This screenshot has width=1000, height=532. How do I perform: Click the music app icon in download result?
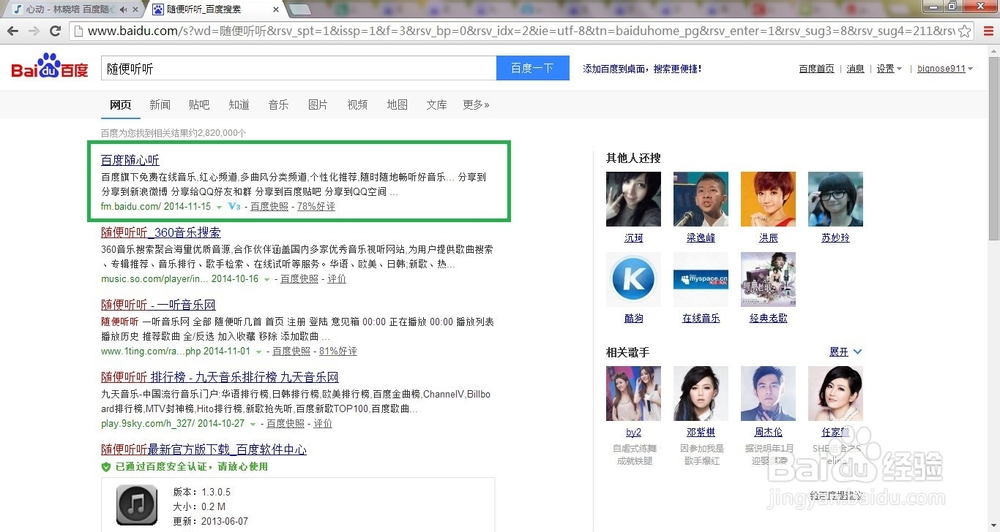click(x=136, y=505)
